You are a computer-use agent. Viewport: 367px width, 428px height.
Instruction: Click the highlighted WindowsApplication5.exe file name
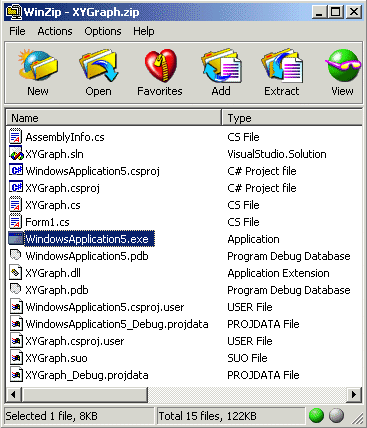point(89,239)
